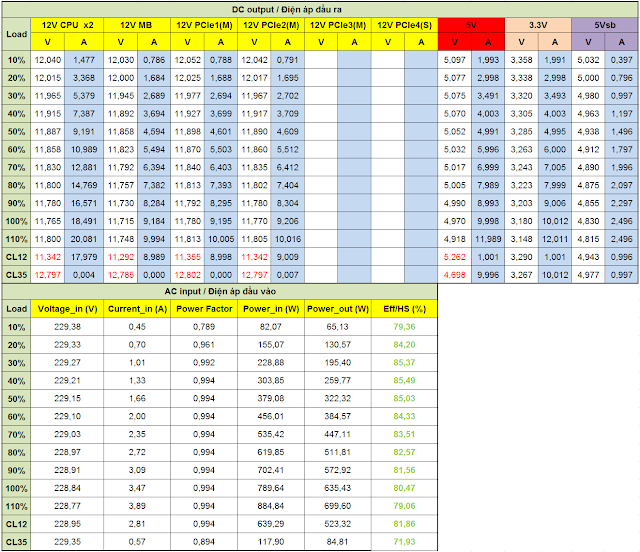This screenshot has height=552, width=640.
Task: Click the Eff/HS (%) column header
Action: coord(404,309)
